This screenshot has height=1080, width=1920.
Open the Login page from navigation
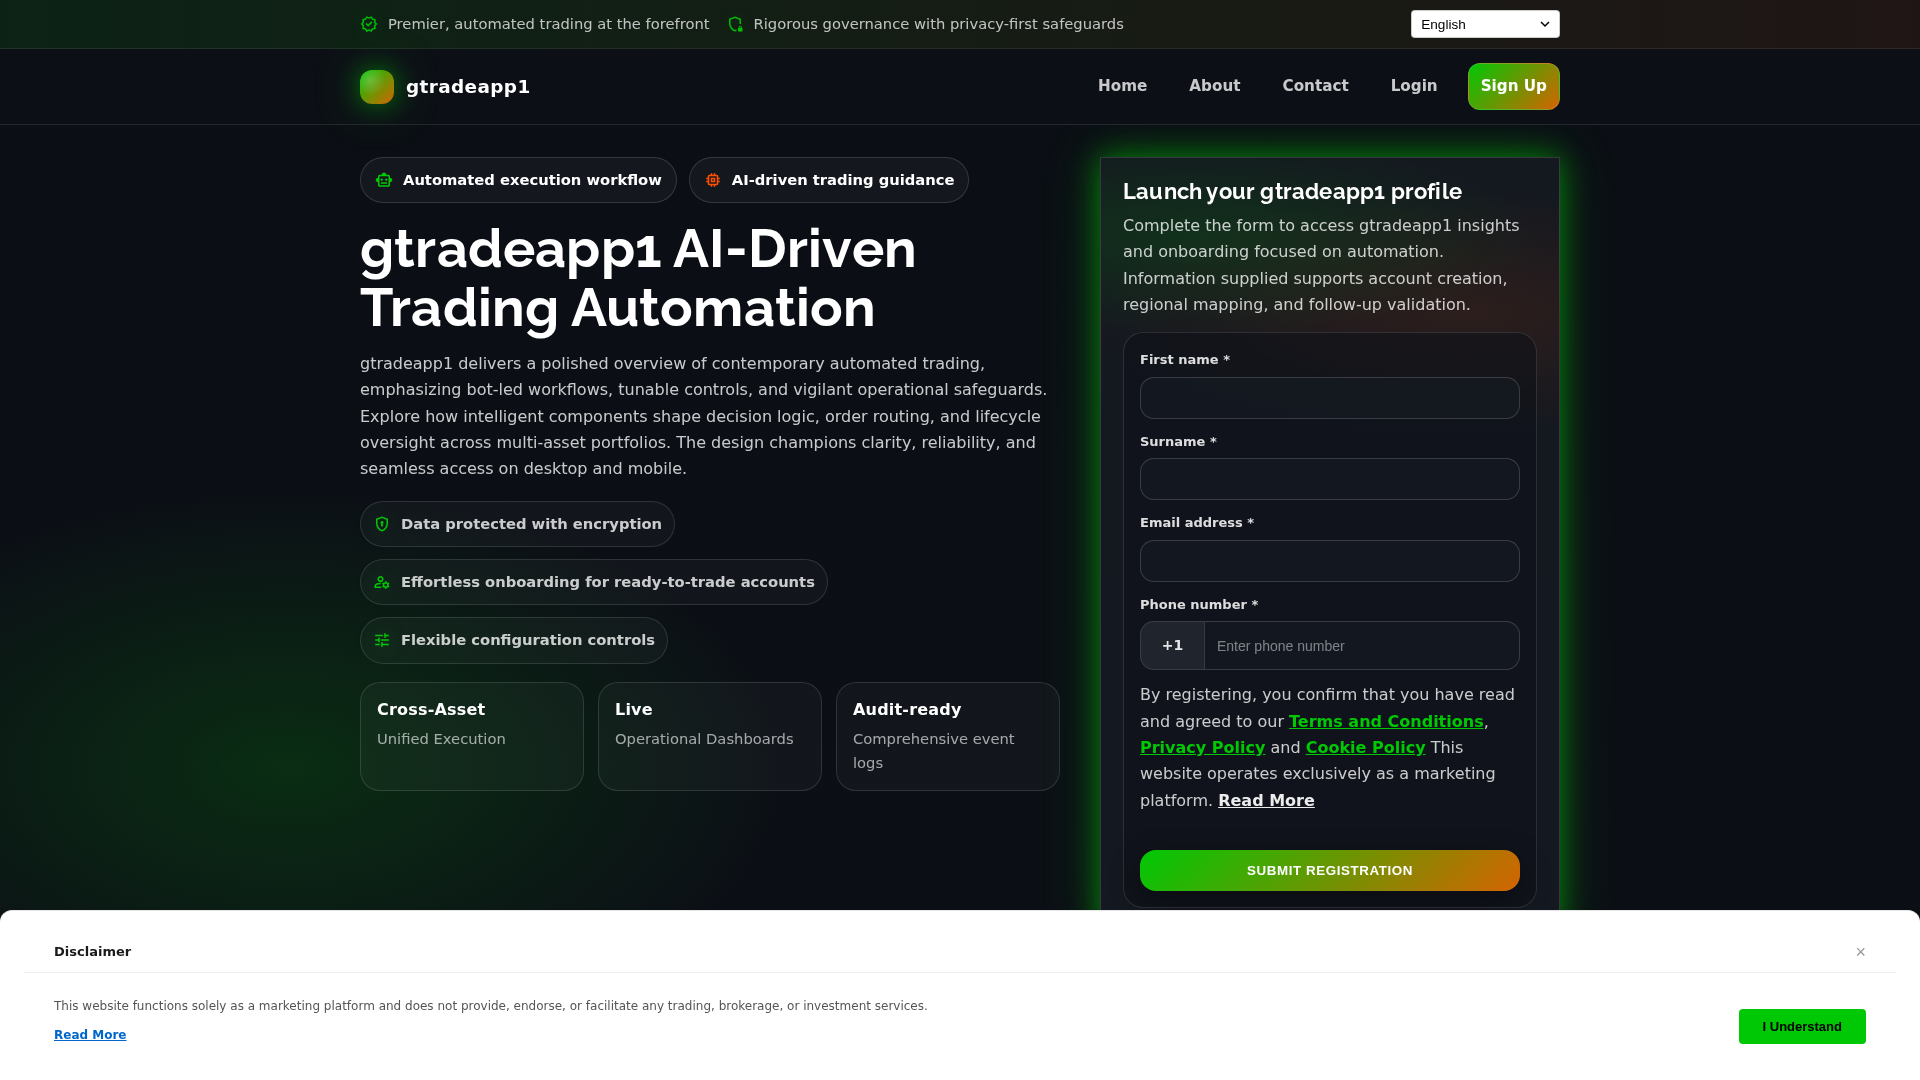click(x=1414, y=86)
